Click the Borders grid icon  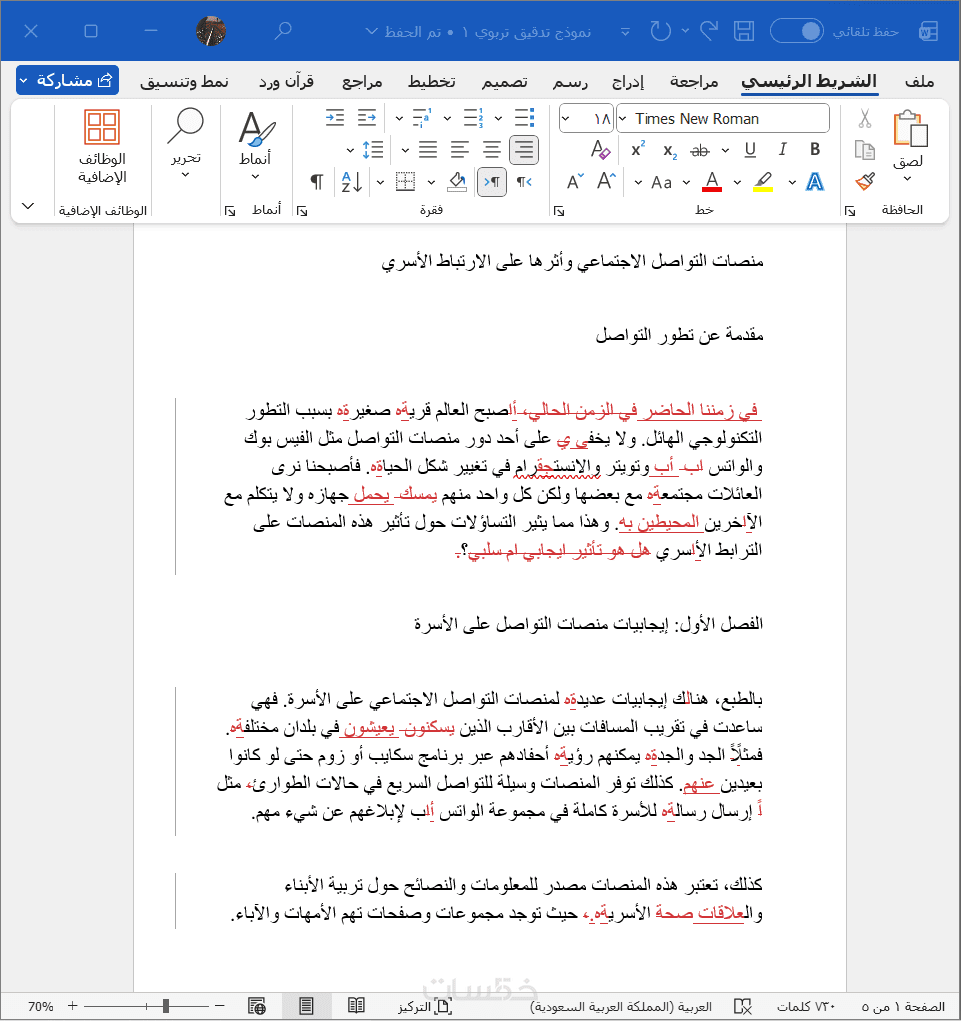pyautogui.click(x=405, y=182)
